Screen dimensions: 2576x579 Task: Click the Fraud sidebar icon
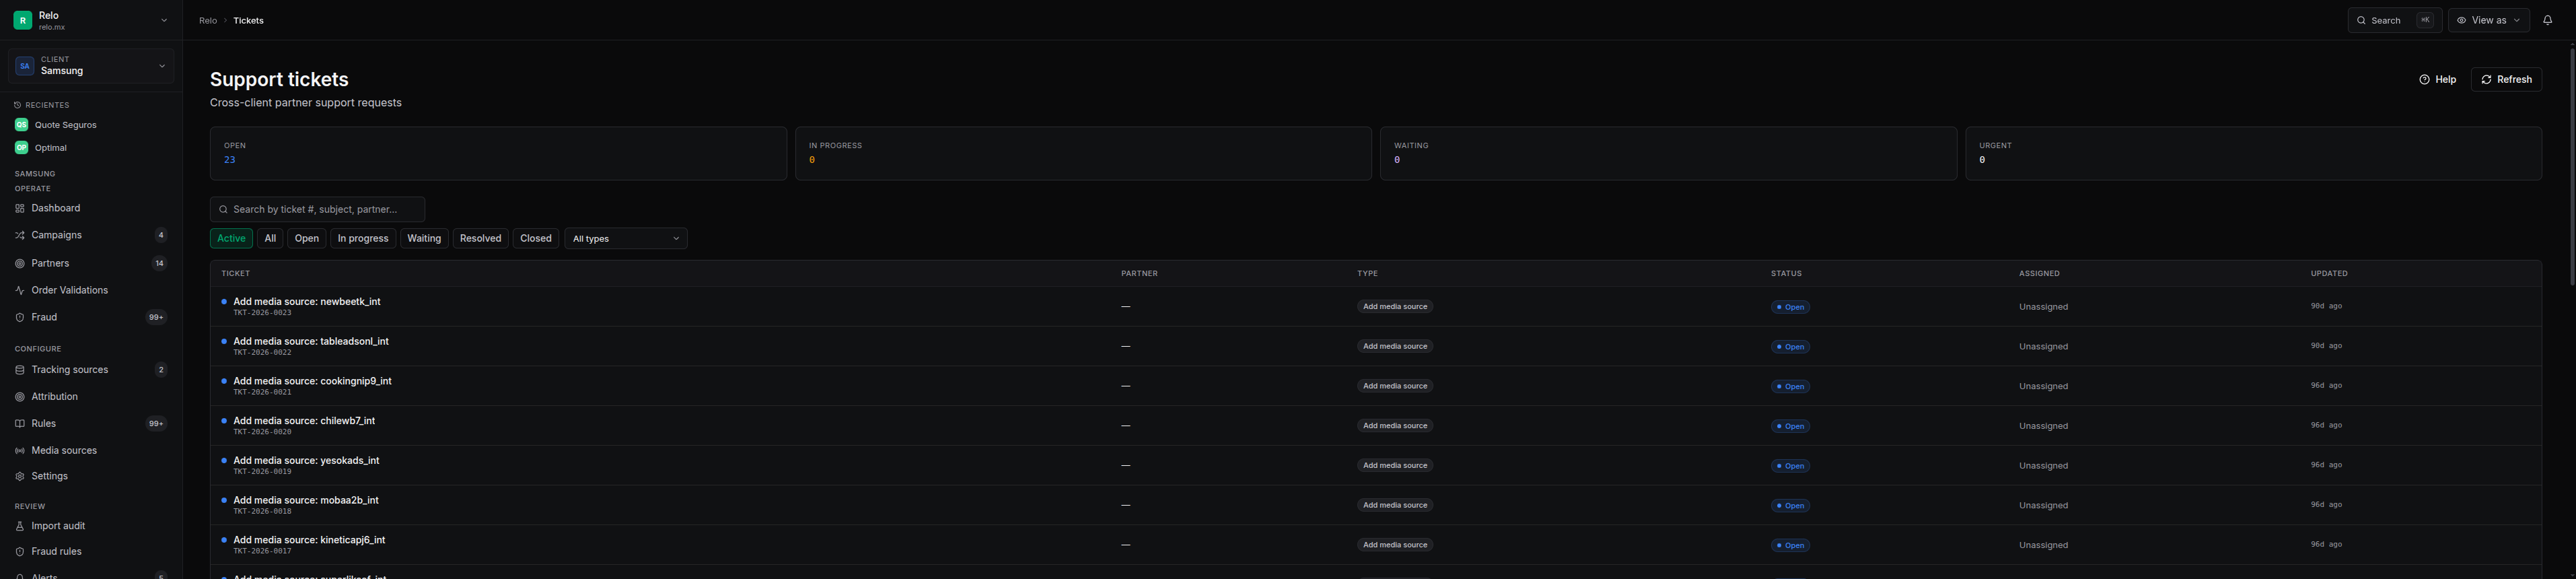[x=19, y=317]
